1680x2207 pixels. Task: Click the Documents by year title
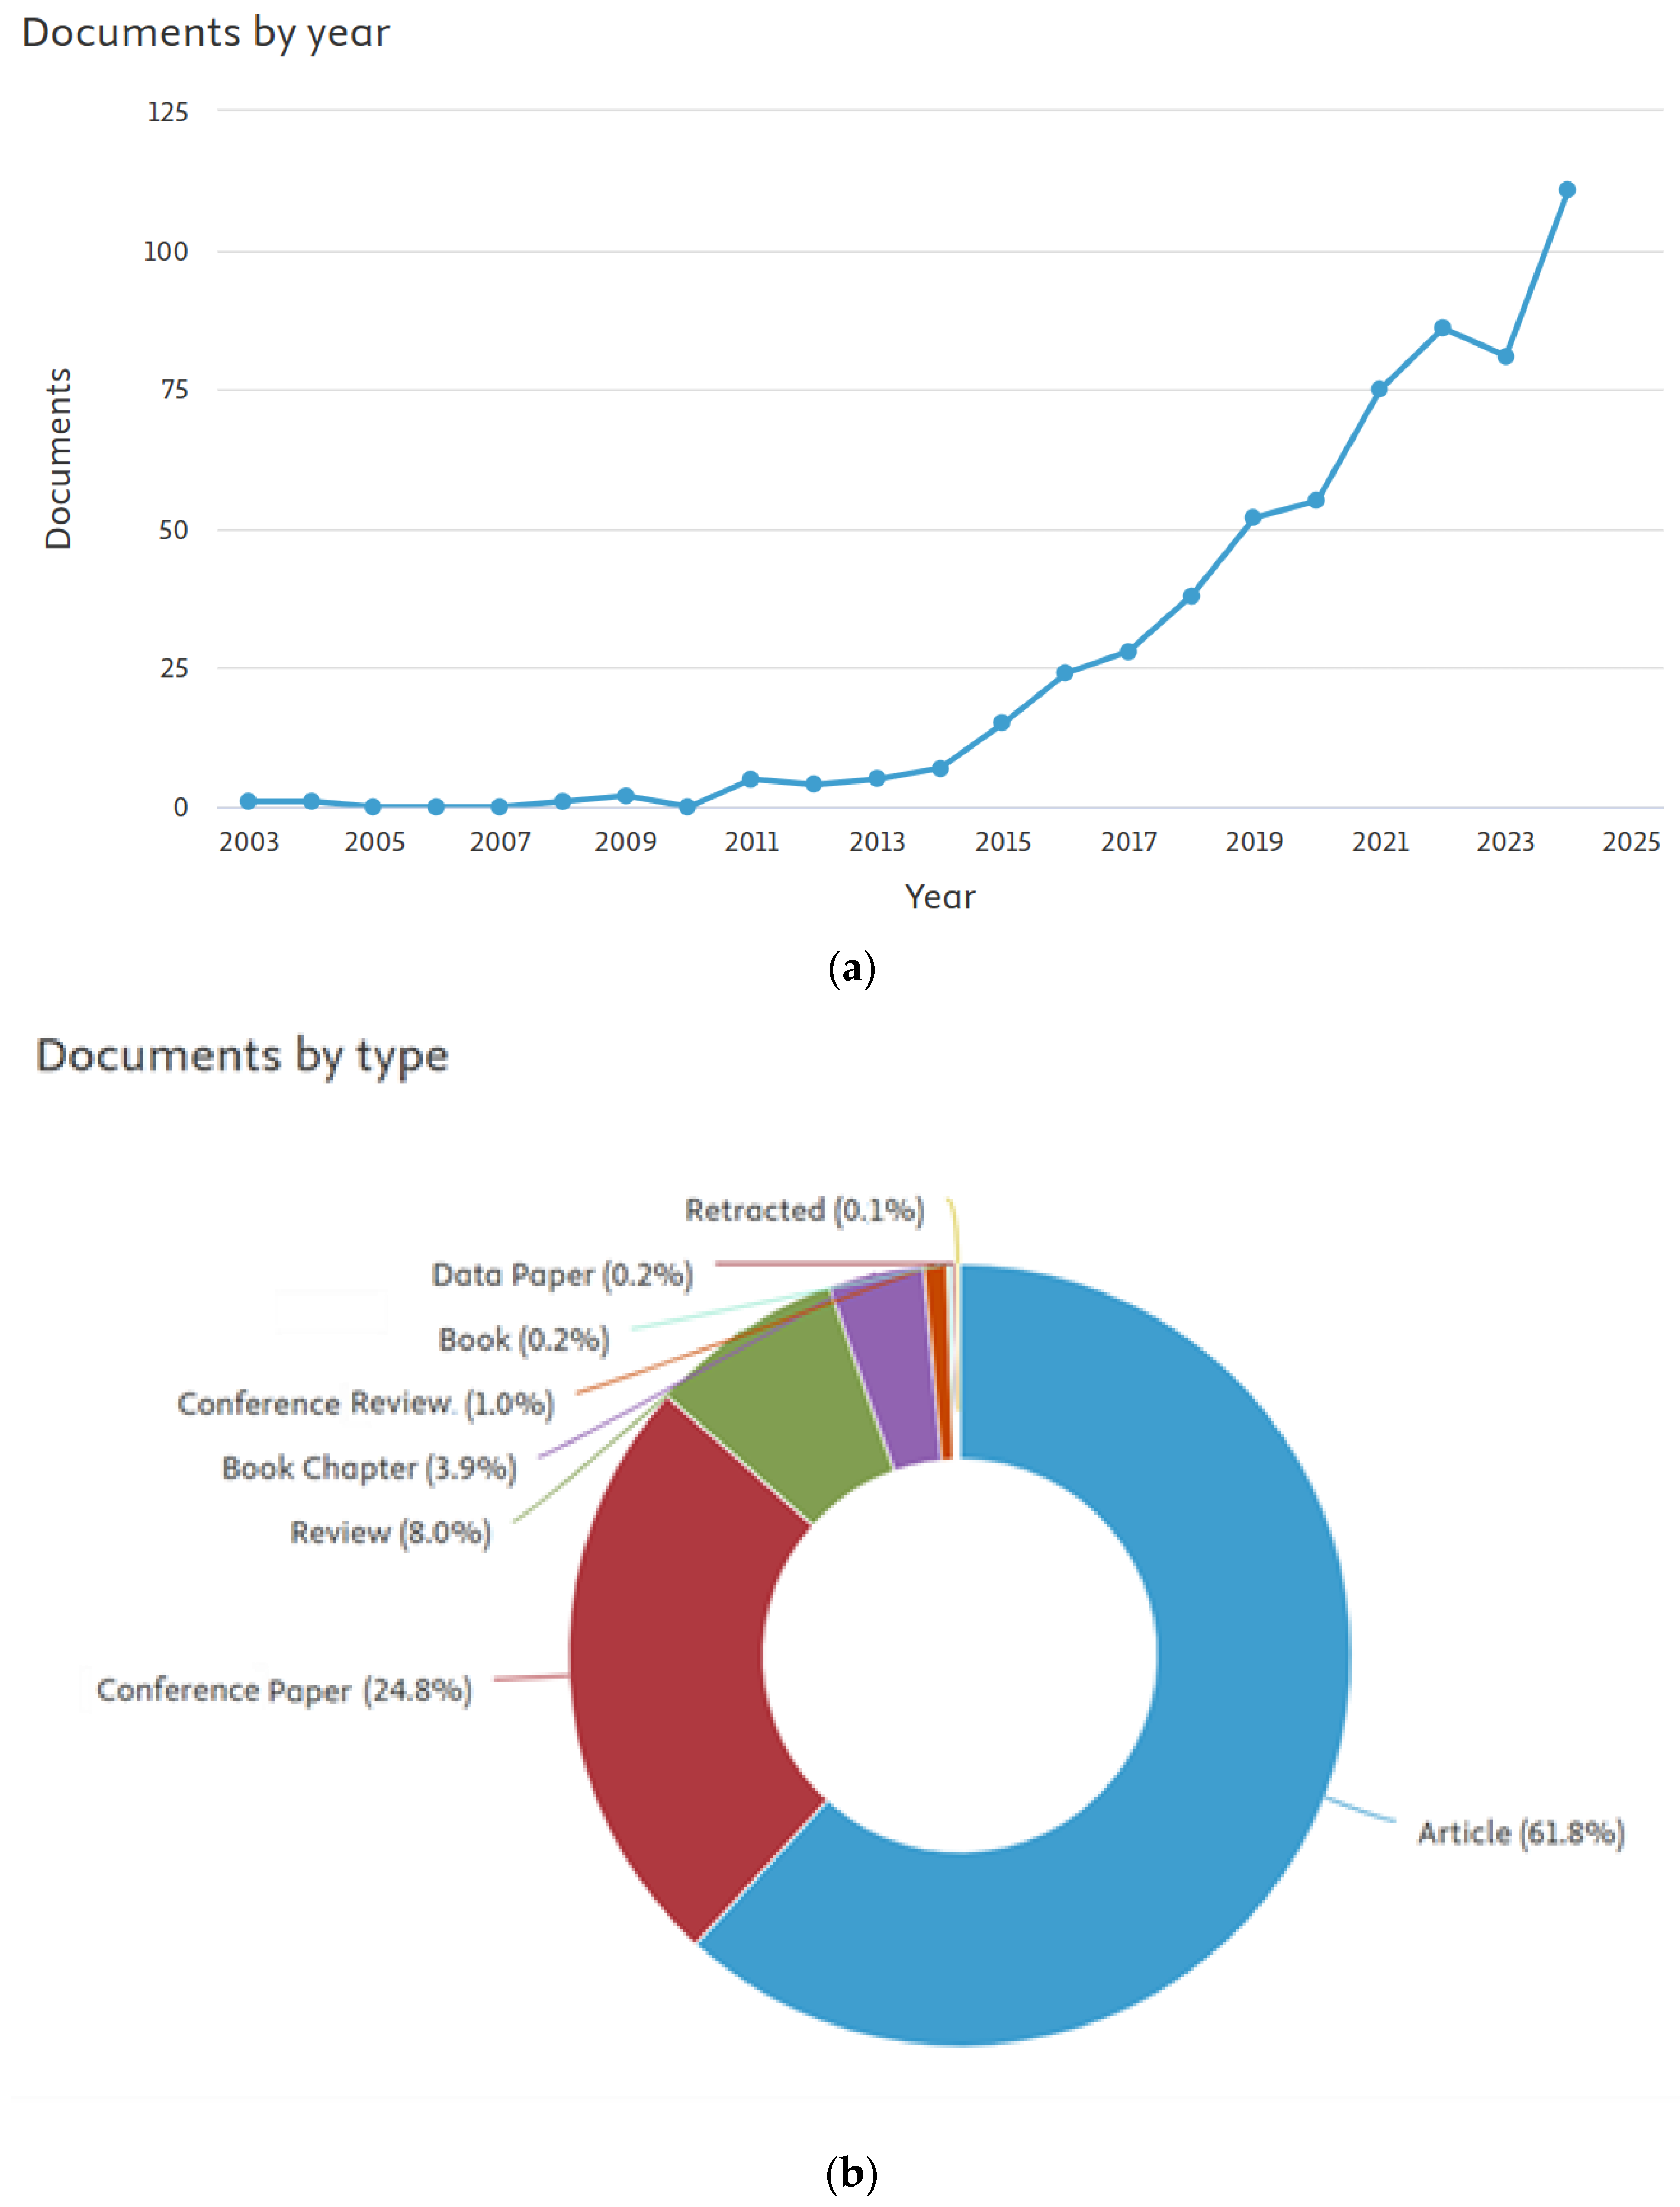206,33
